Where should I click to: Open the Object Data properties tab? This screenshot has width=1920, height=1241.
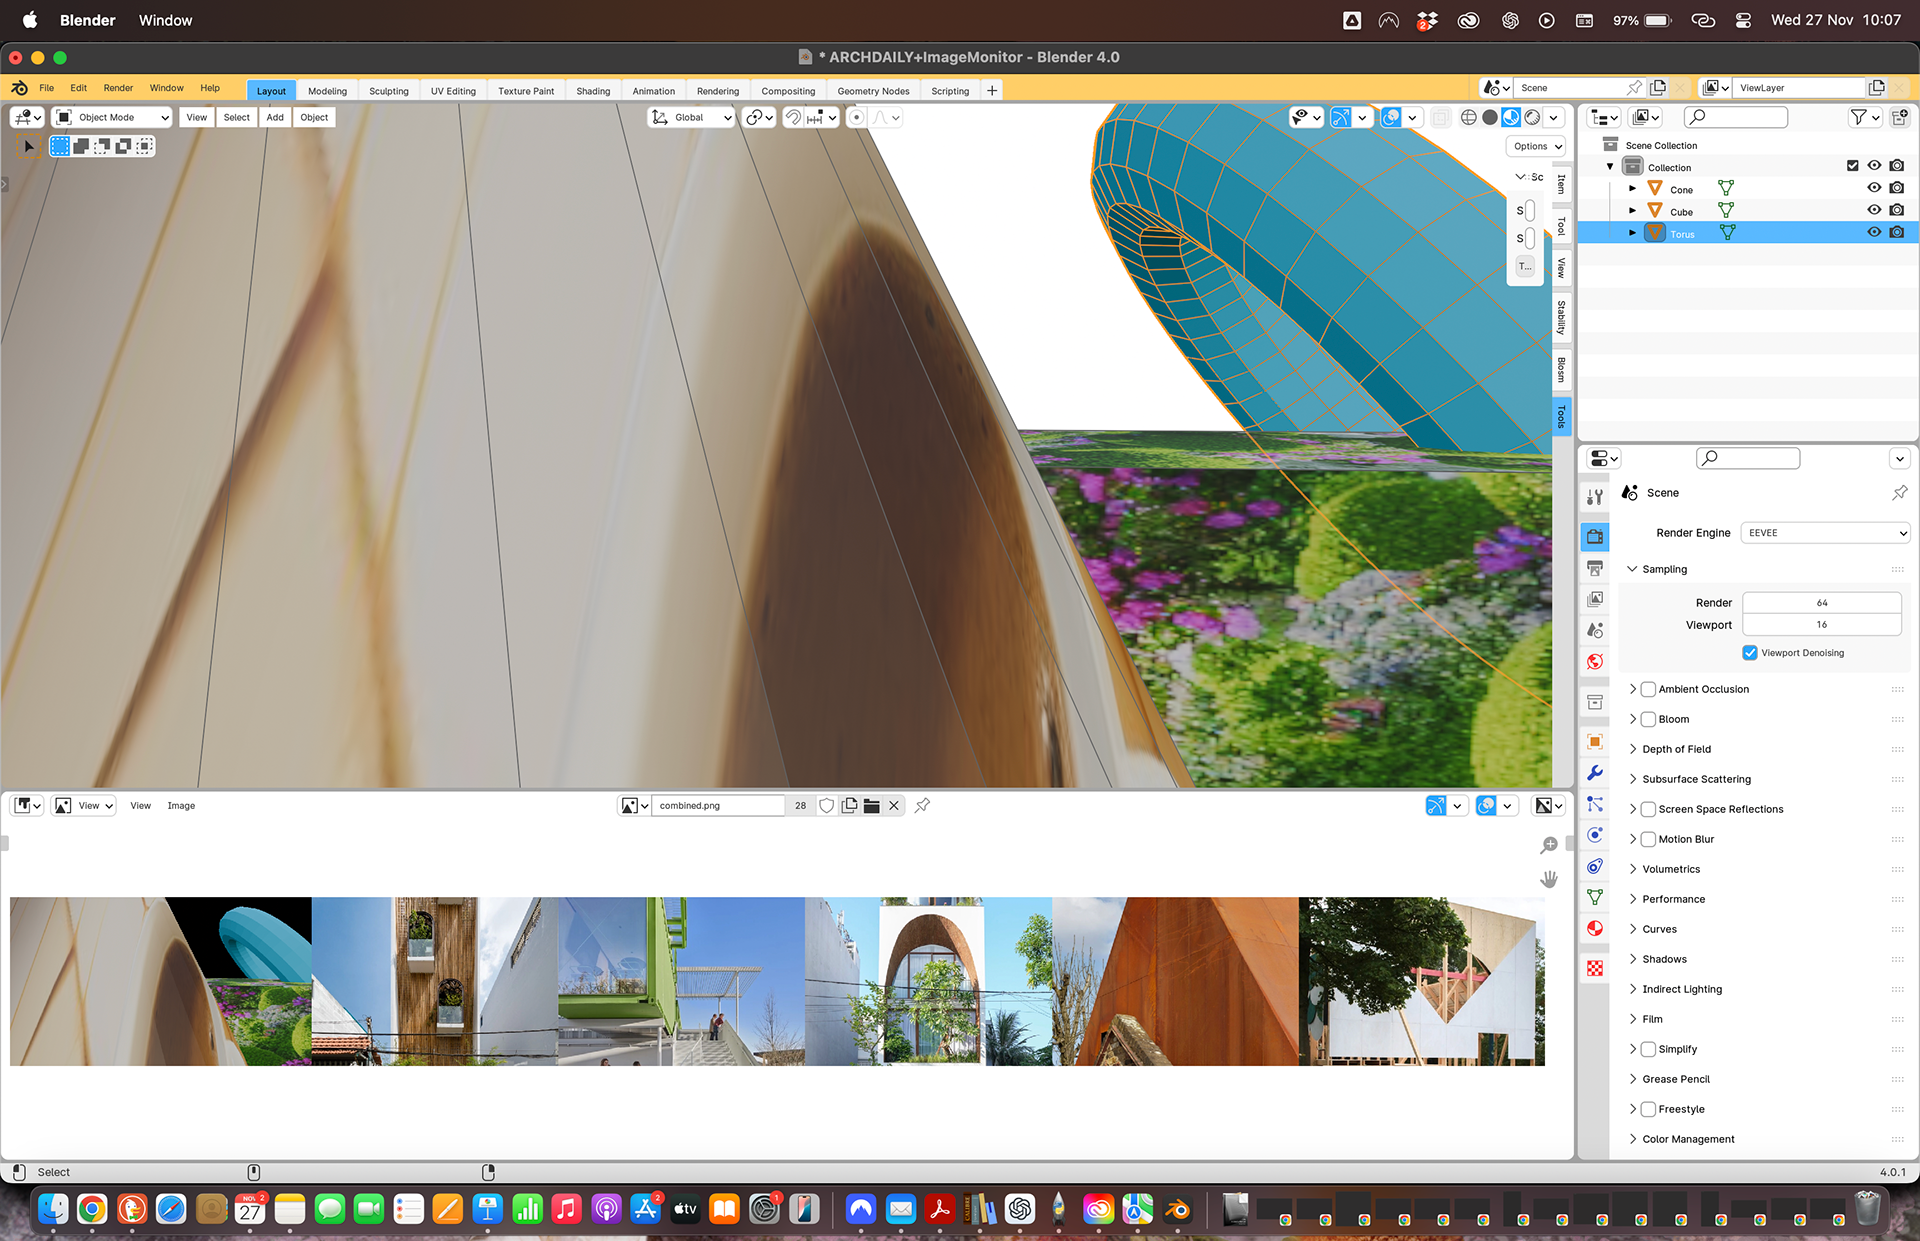(1595, 897)
